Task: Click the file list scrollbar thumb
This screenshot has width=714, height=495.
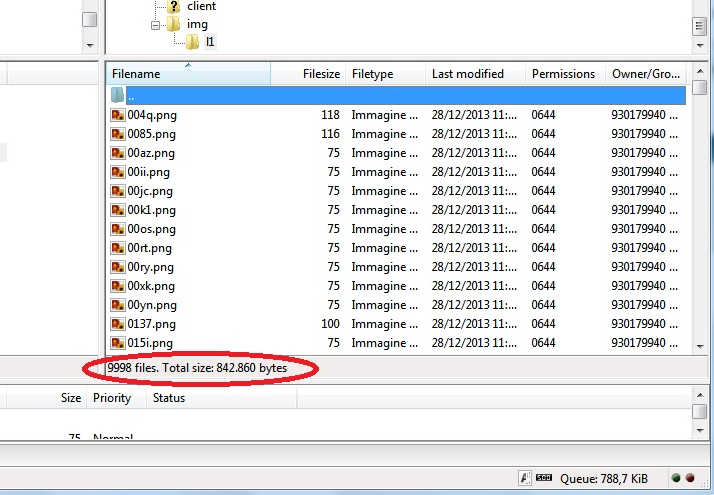Action: click(699, 87)
